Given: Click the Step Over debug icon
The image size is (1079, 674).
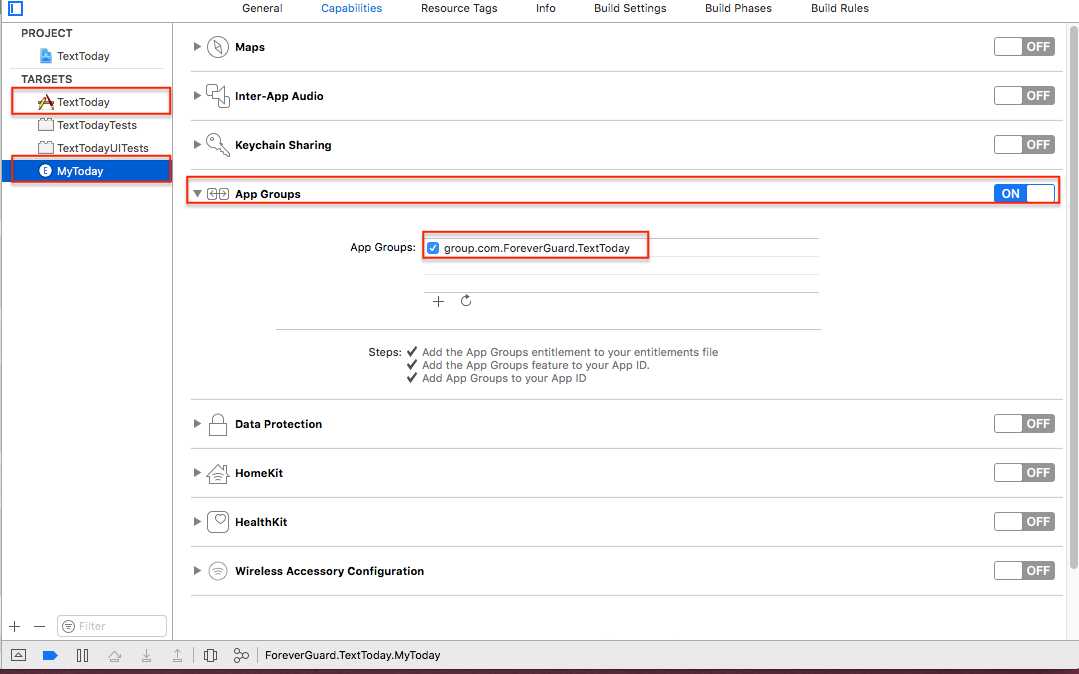Looking at the screenshot, I should (x=115, y=655).
